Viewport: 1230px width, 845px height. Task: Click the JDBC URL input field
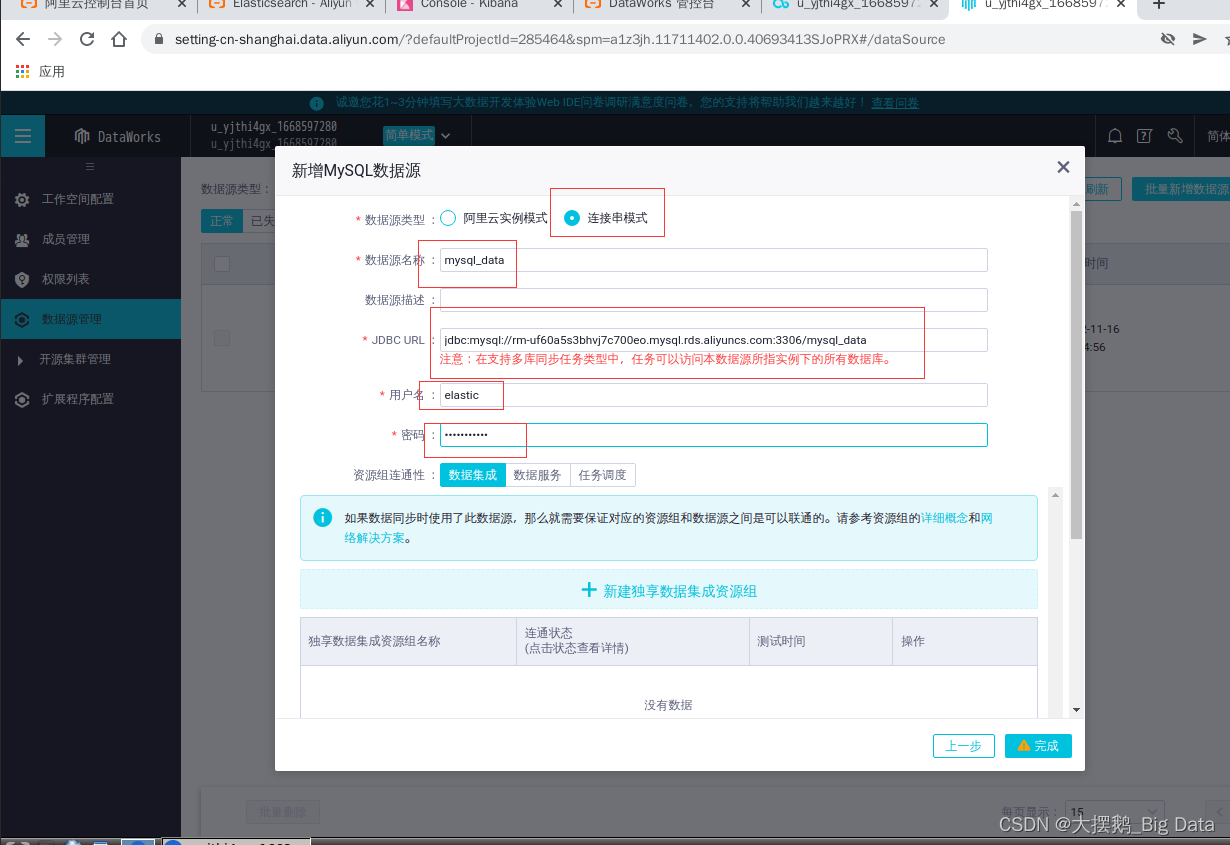point(714,340)
